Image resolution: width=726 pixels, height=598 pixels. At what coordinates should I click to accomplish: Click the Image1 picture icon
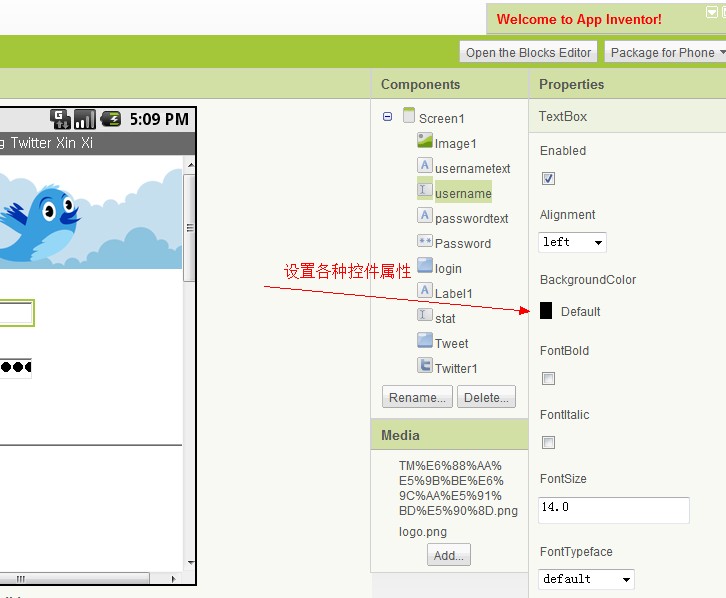tap(425, 140)
